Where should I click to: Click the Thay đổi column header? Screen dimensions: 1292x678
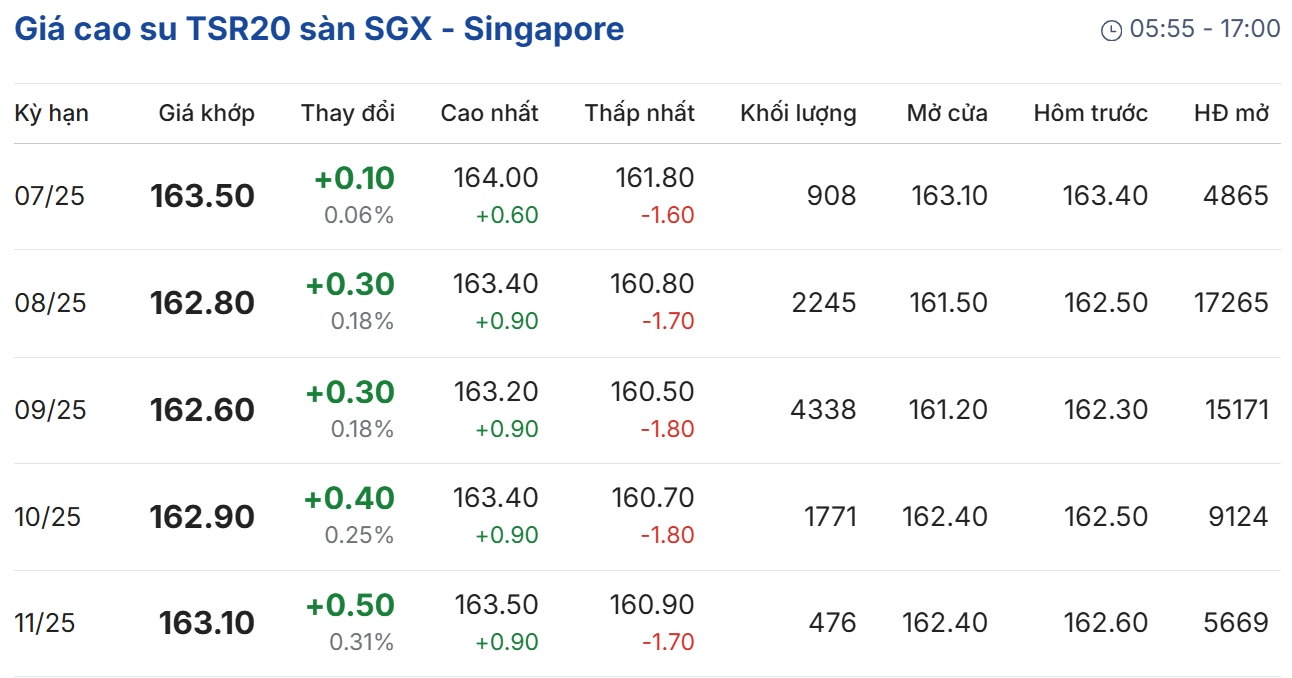pos(348,113)
